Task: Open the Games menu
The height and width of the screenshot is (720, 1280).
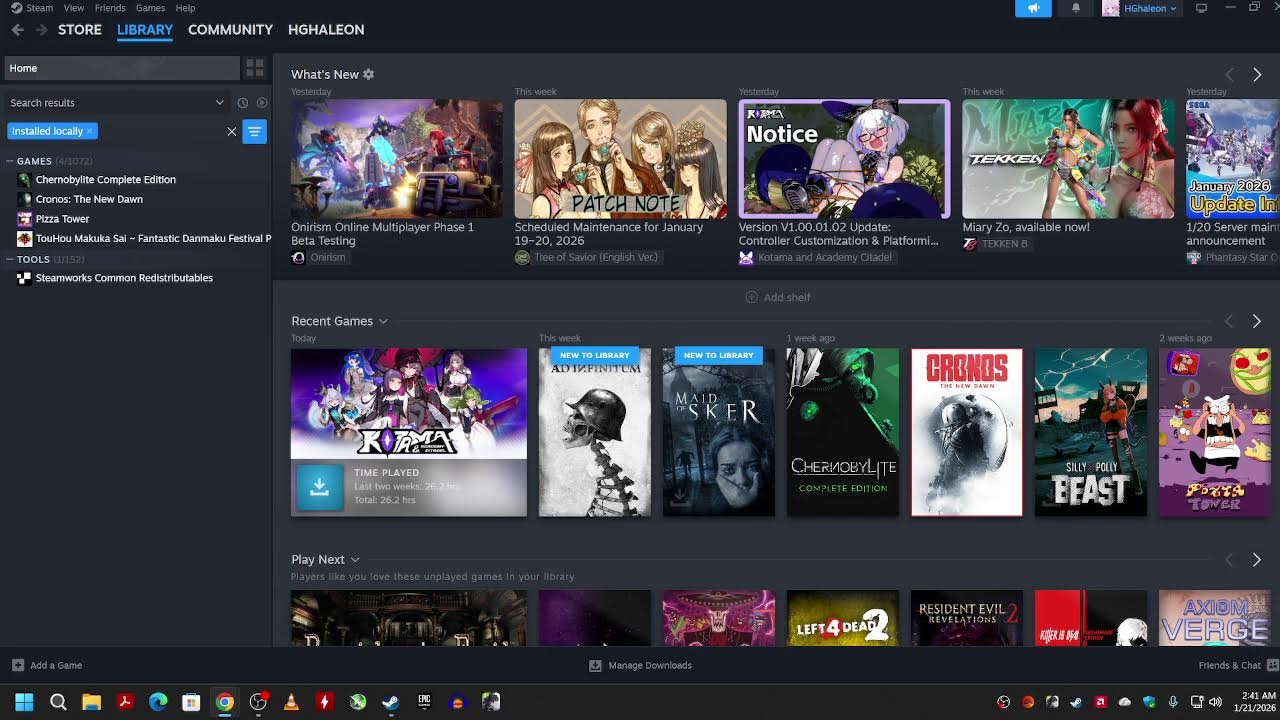Action: tap(151, 8)
